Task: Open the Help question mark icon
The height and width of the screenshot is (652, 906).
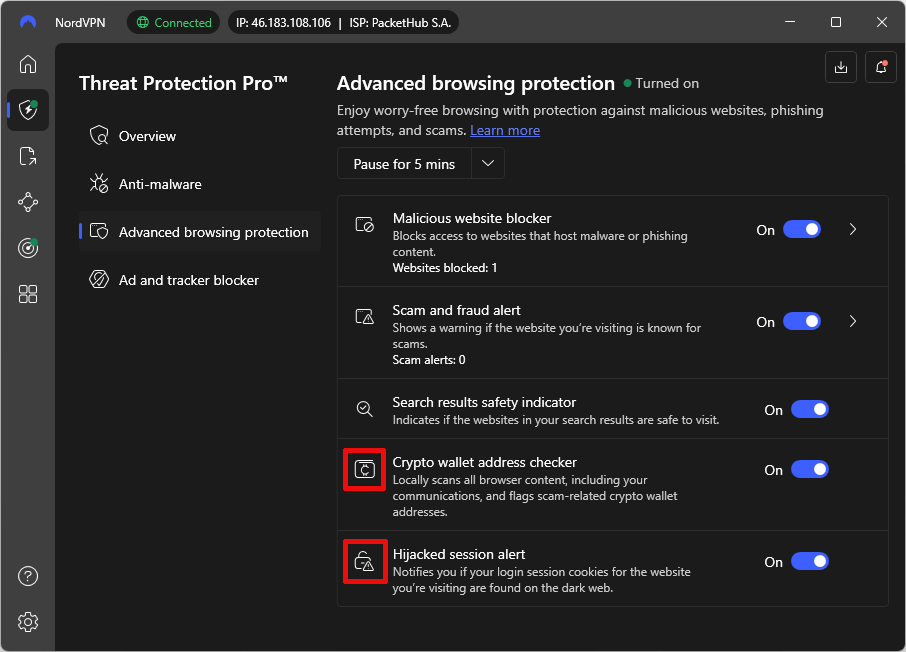Action: coord(28,576)
